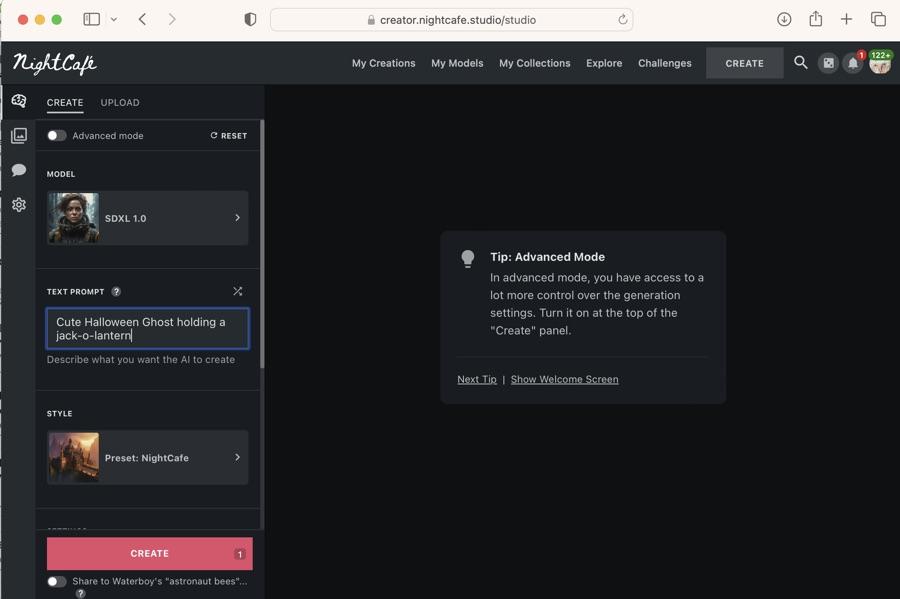Click the Safari address bar
900x599 pixels.
tap(452, 20)
